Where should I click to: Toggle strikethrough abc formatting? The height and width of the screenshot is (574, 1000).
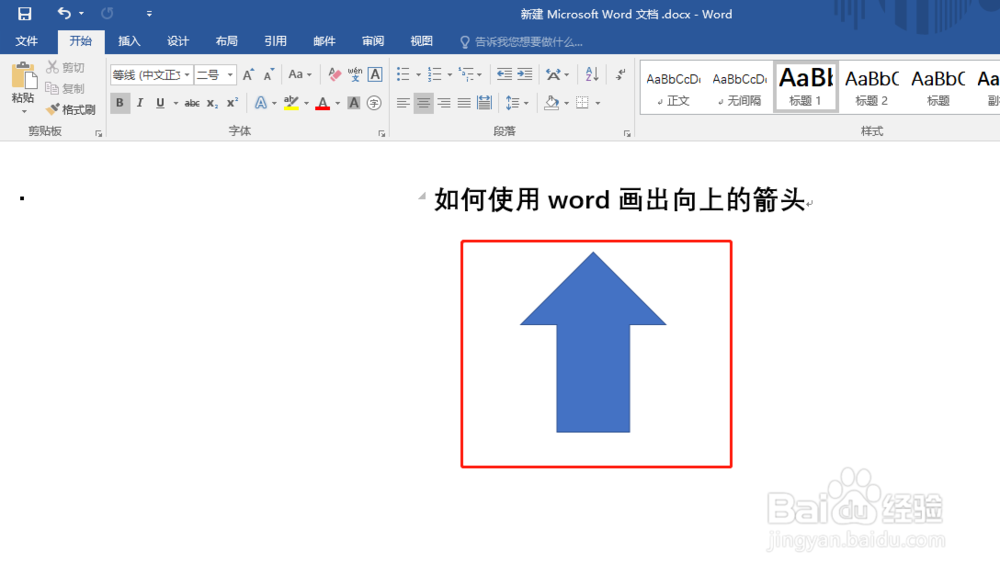[192, 103]
